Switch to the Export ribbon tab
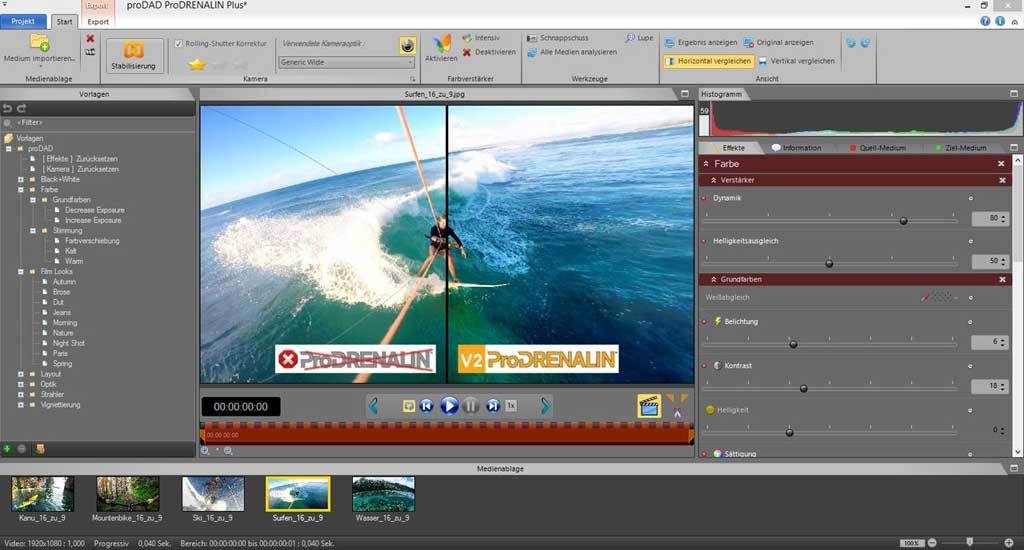 [x=98, y=22]
